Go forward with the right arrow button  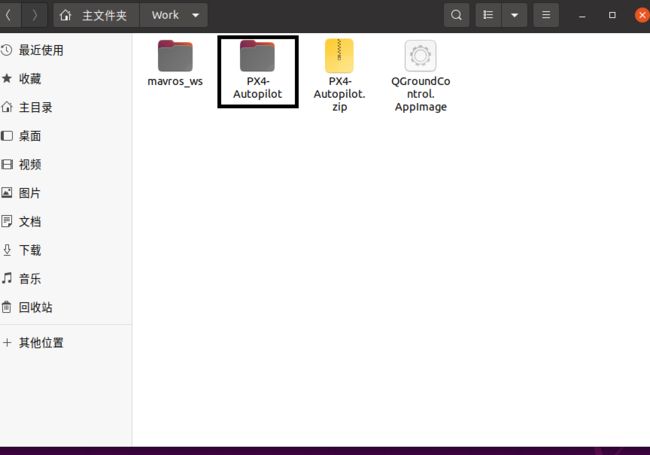[x=34, y=15]
